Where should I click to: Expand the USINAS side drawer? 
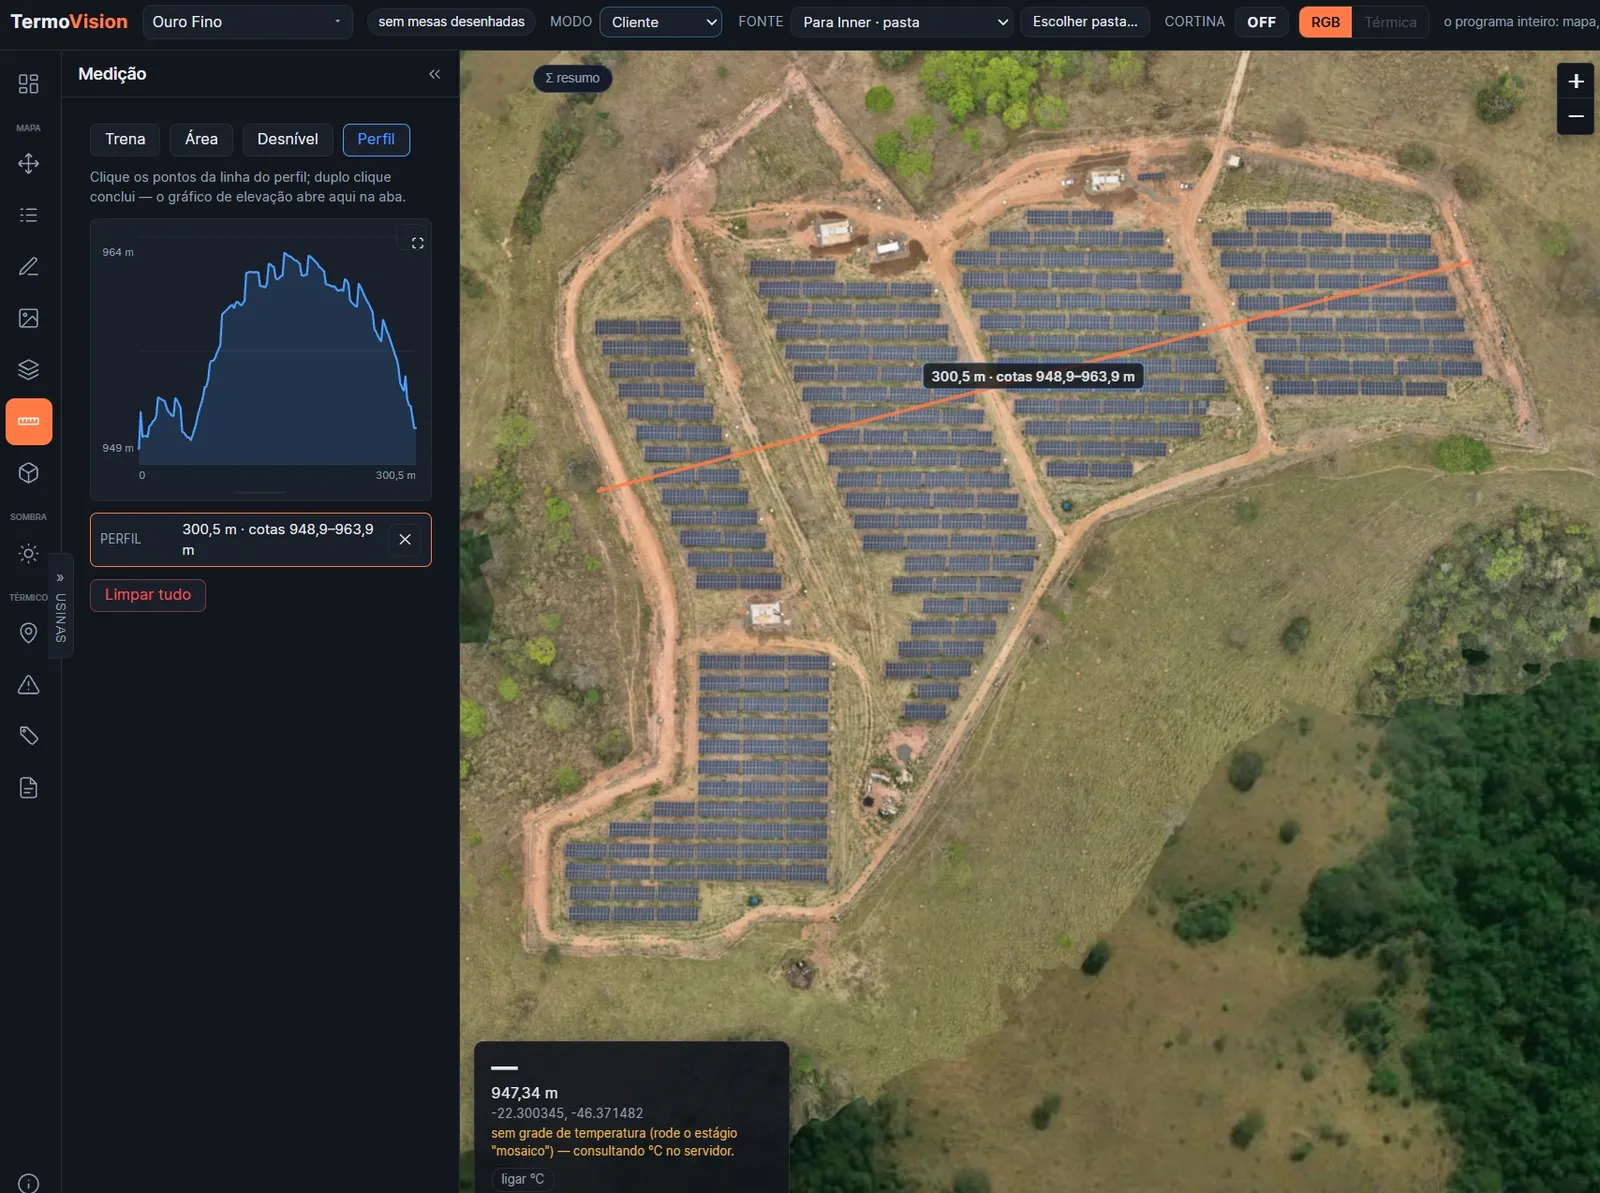point(60,606)
